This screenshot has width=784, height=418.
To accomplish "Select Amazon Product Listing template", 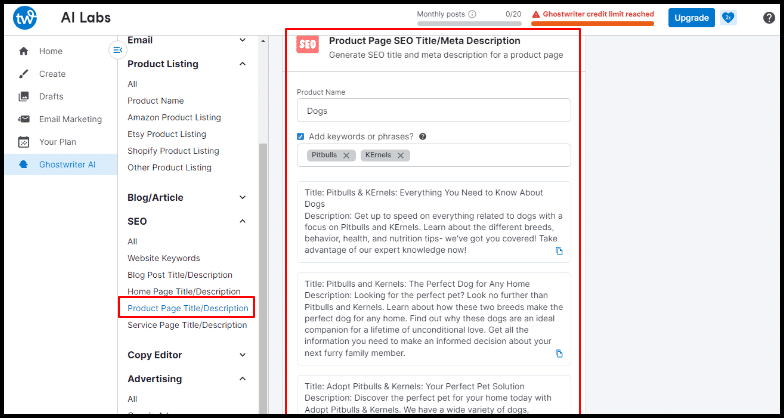I will [x=174, y=118].
